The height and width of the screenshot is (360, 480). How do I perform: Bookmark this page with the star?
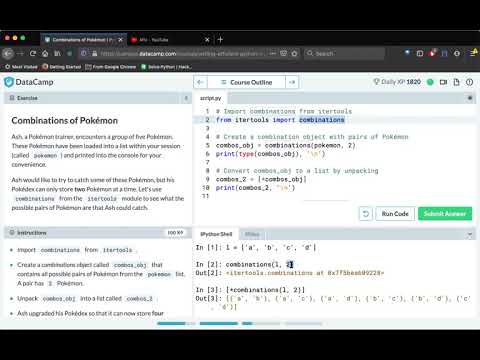294,53
